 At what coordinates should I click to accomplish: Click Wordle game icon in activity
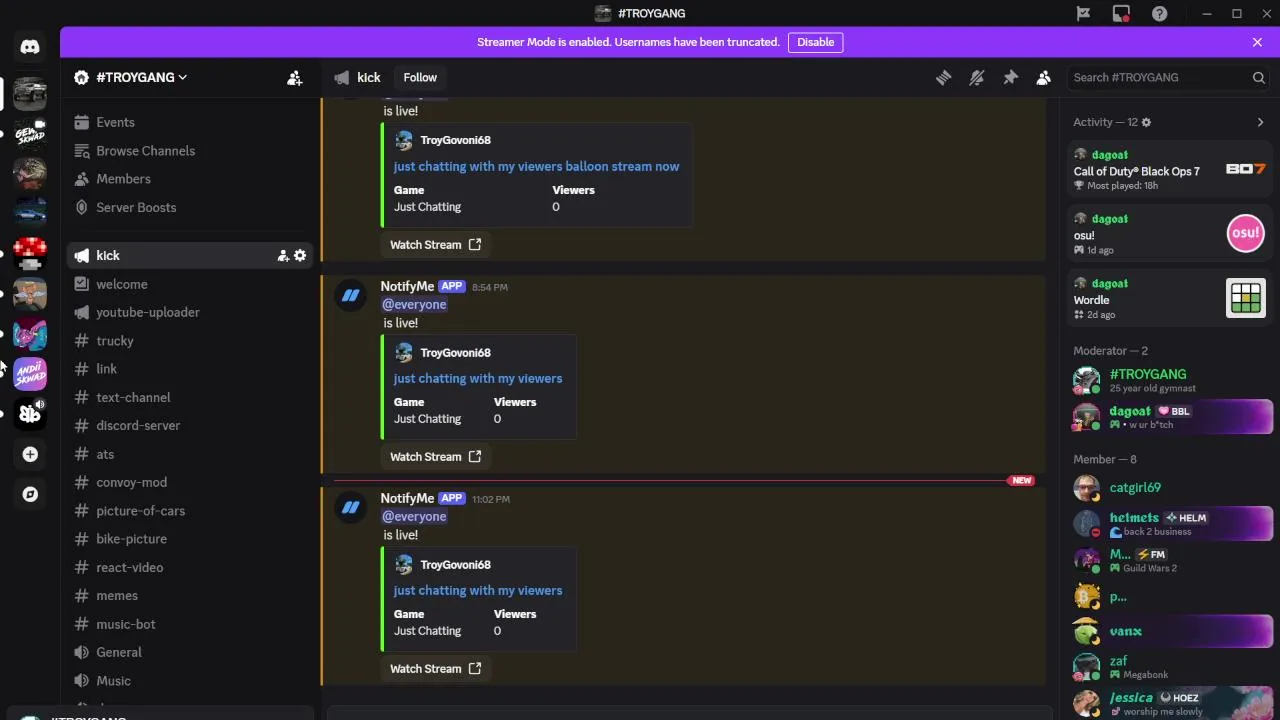1245,297
